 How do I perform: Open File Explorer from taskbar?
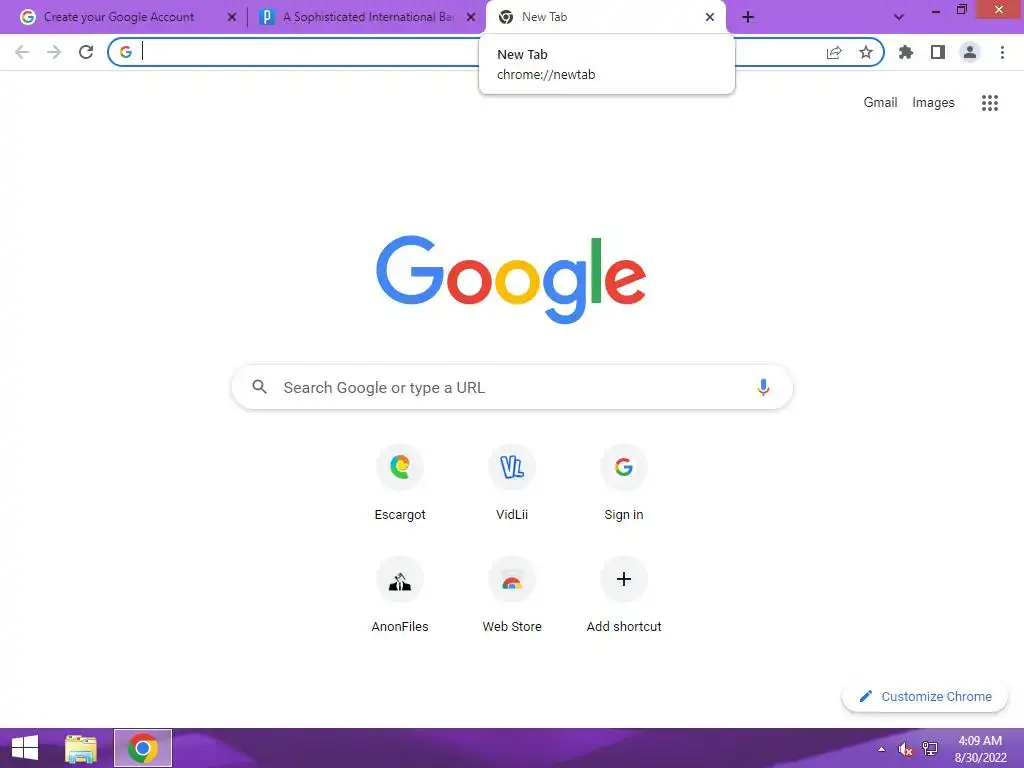coord(81,748)
